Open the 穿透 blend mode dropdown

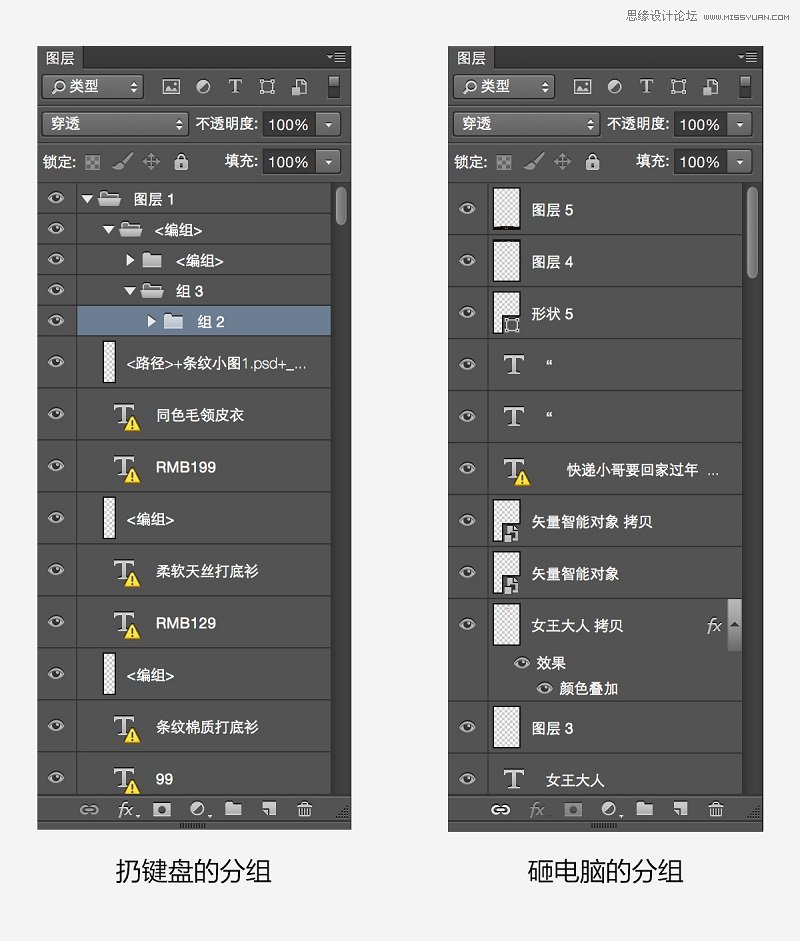coord(113,124)
